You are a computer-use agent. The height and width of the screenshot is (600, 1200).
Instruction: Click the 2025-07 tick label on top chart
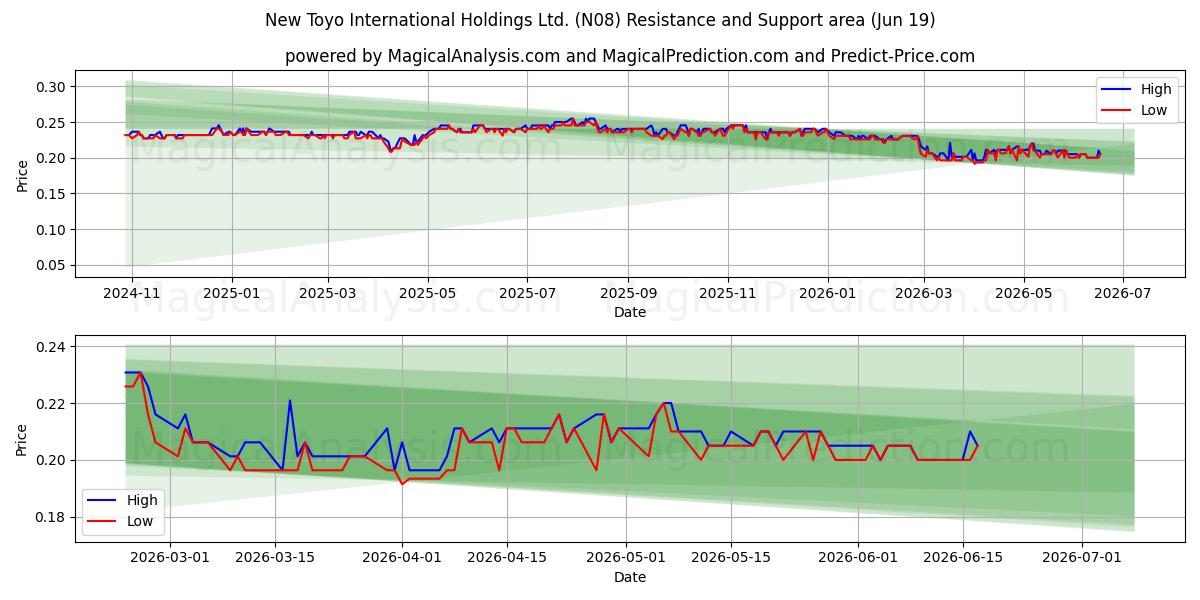(529, 294)
